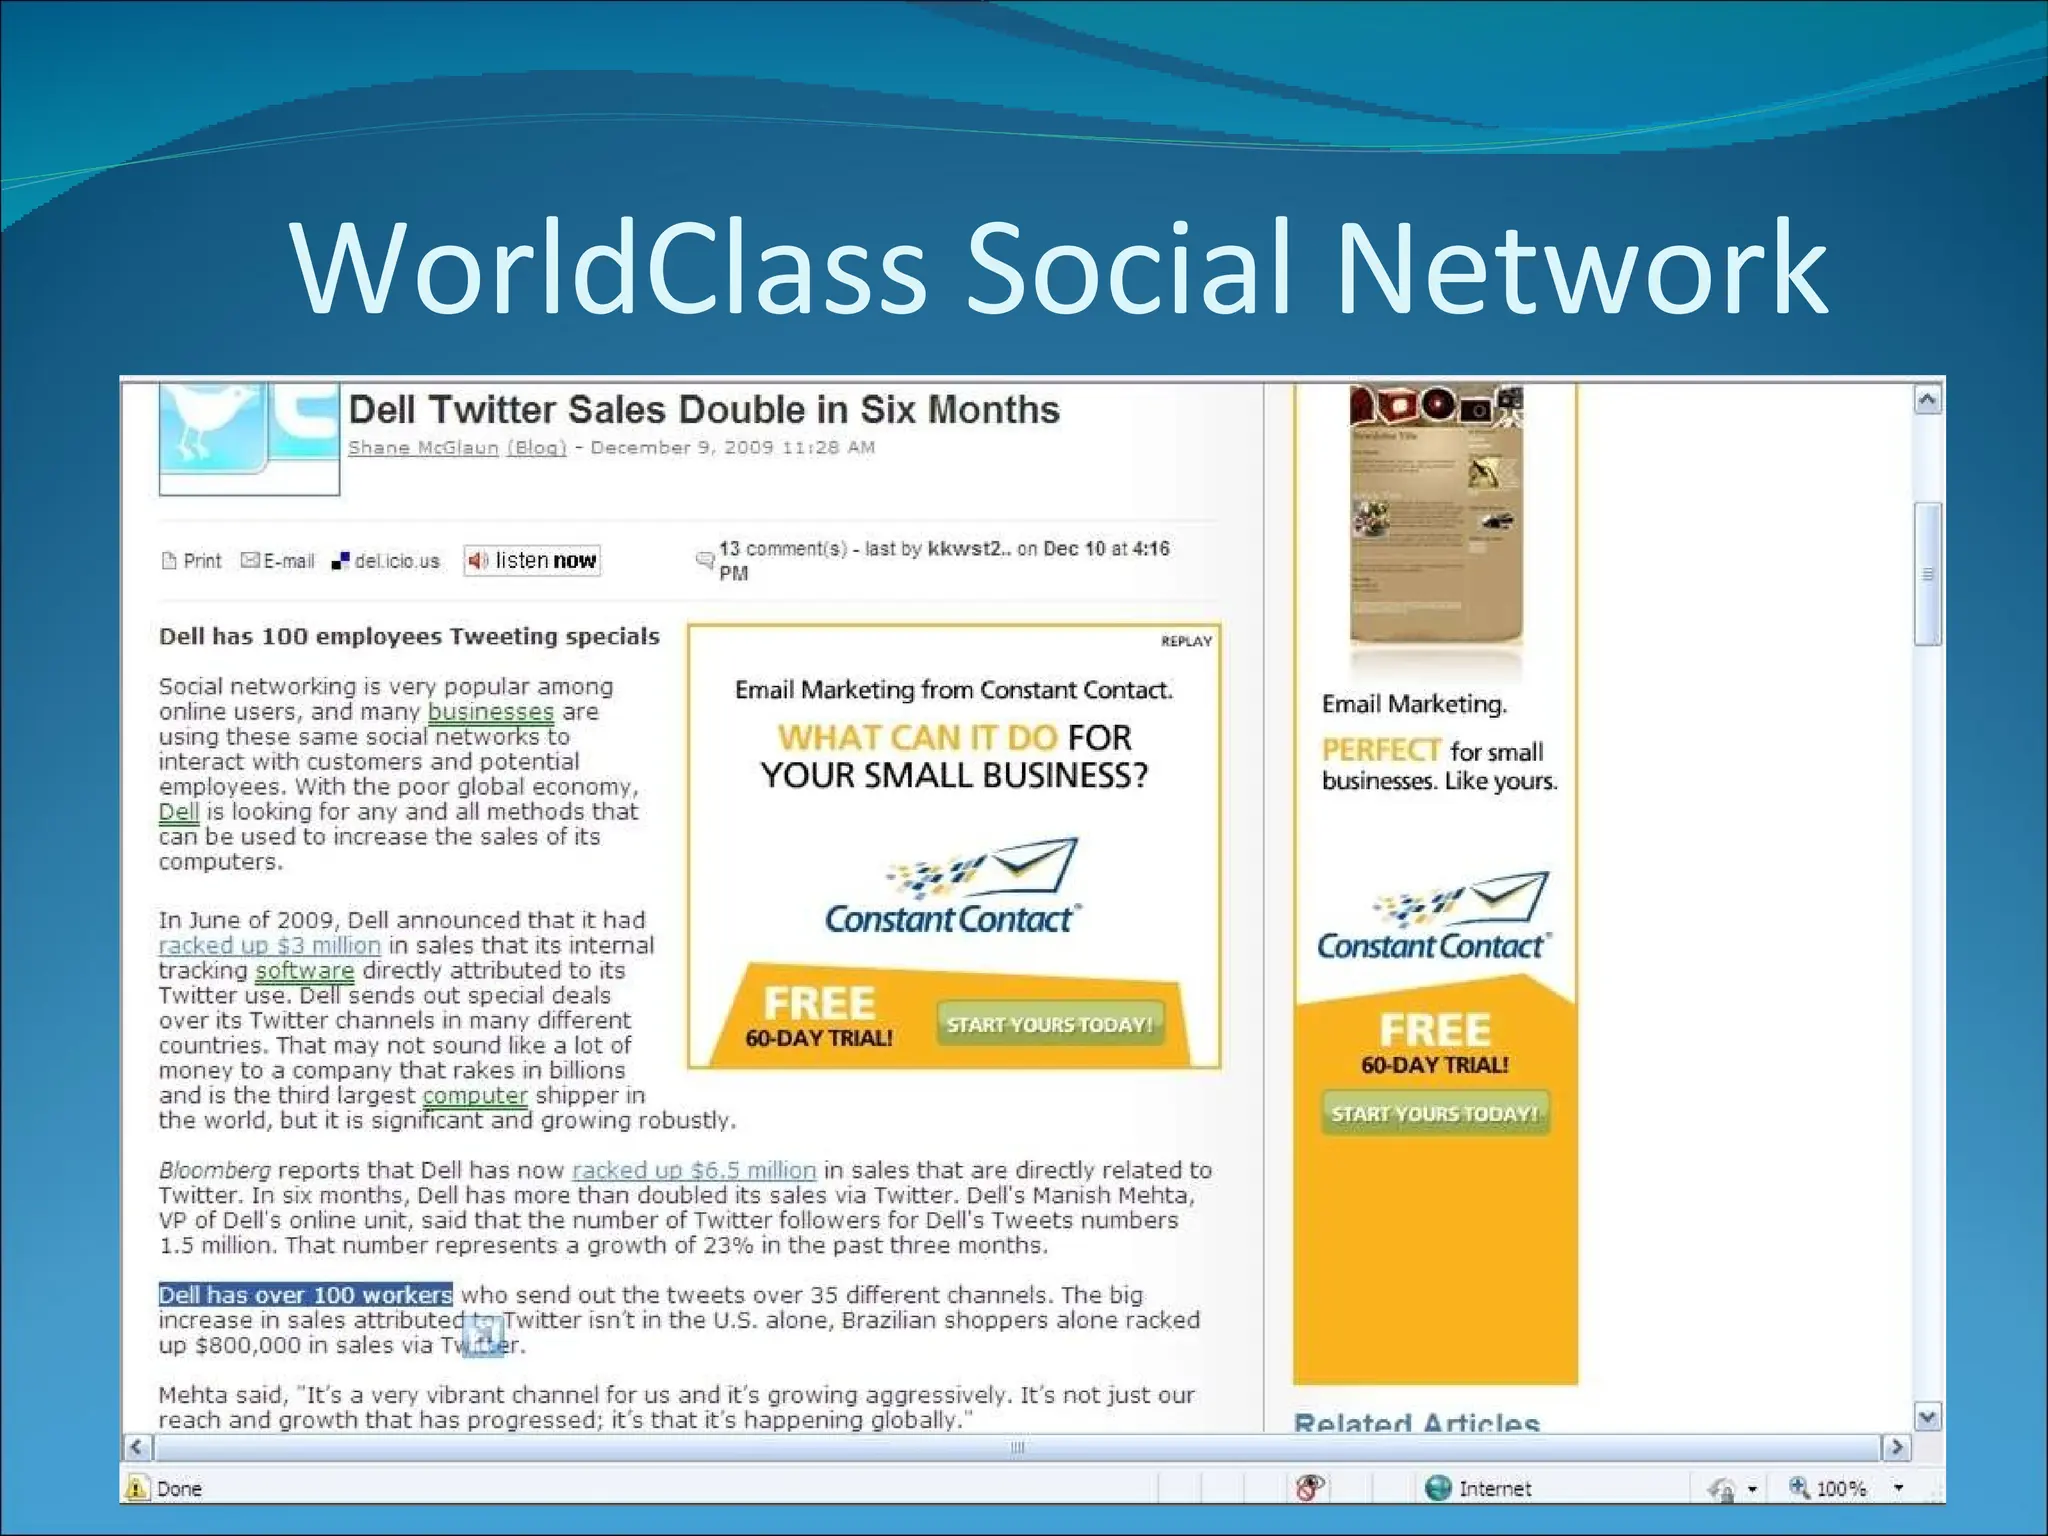Click the Twitter bird article thumbnail
2048x1536 pixels.
[249, 439]
